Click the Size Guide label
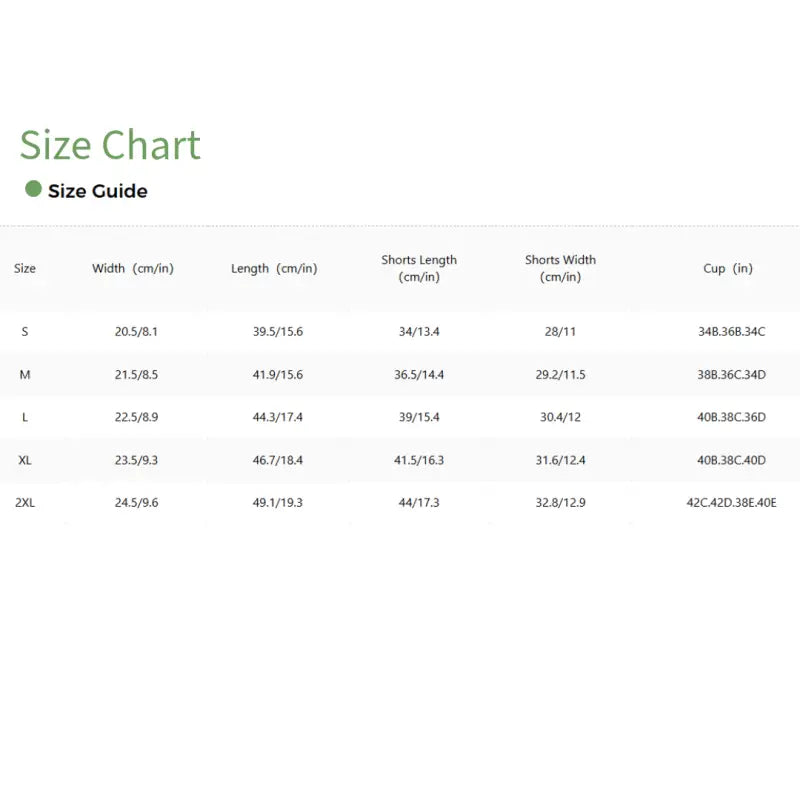 point(98,191)
